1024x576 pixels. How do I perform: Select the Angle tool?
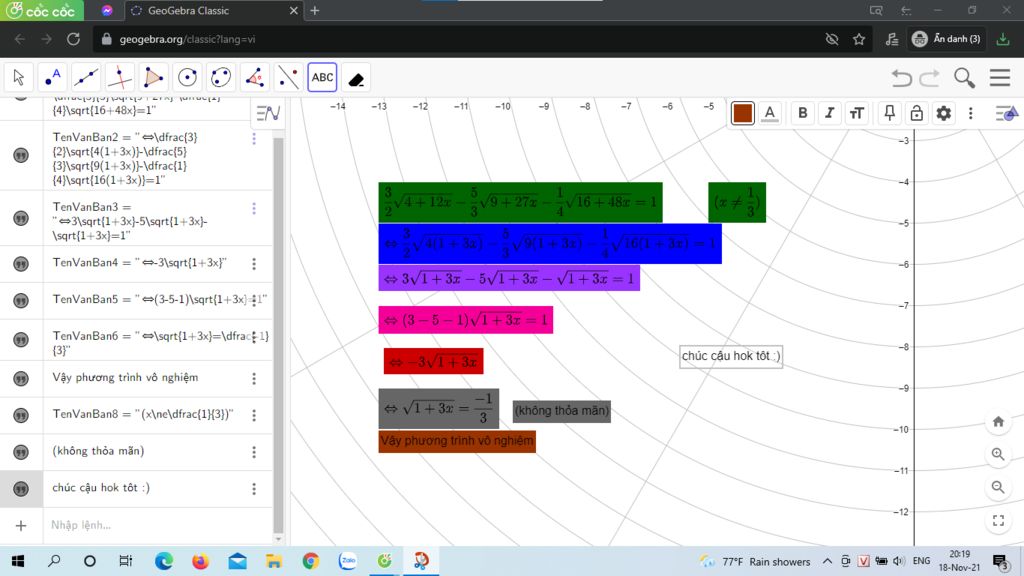[x=255, y=78]
